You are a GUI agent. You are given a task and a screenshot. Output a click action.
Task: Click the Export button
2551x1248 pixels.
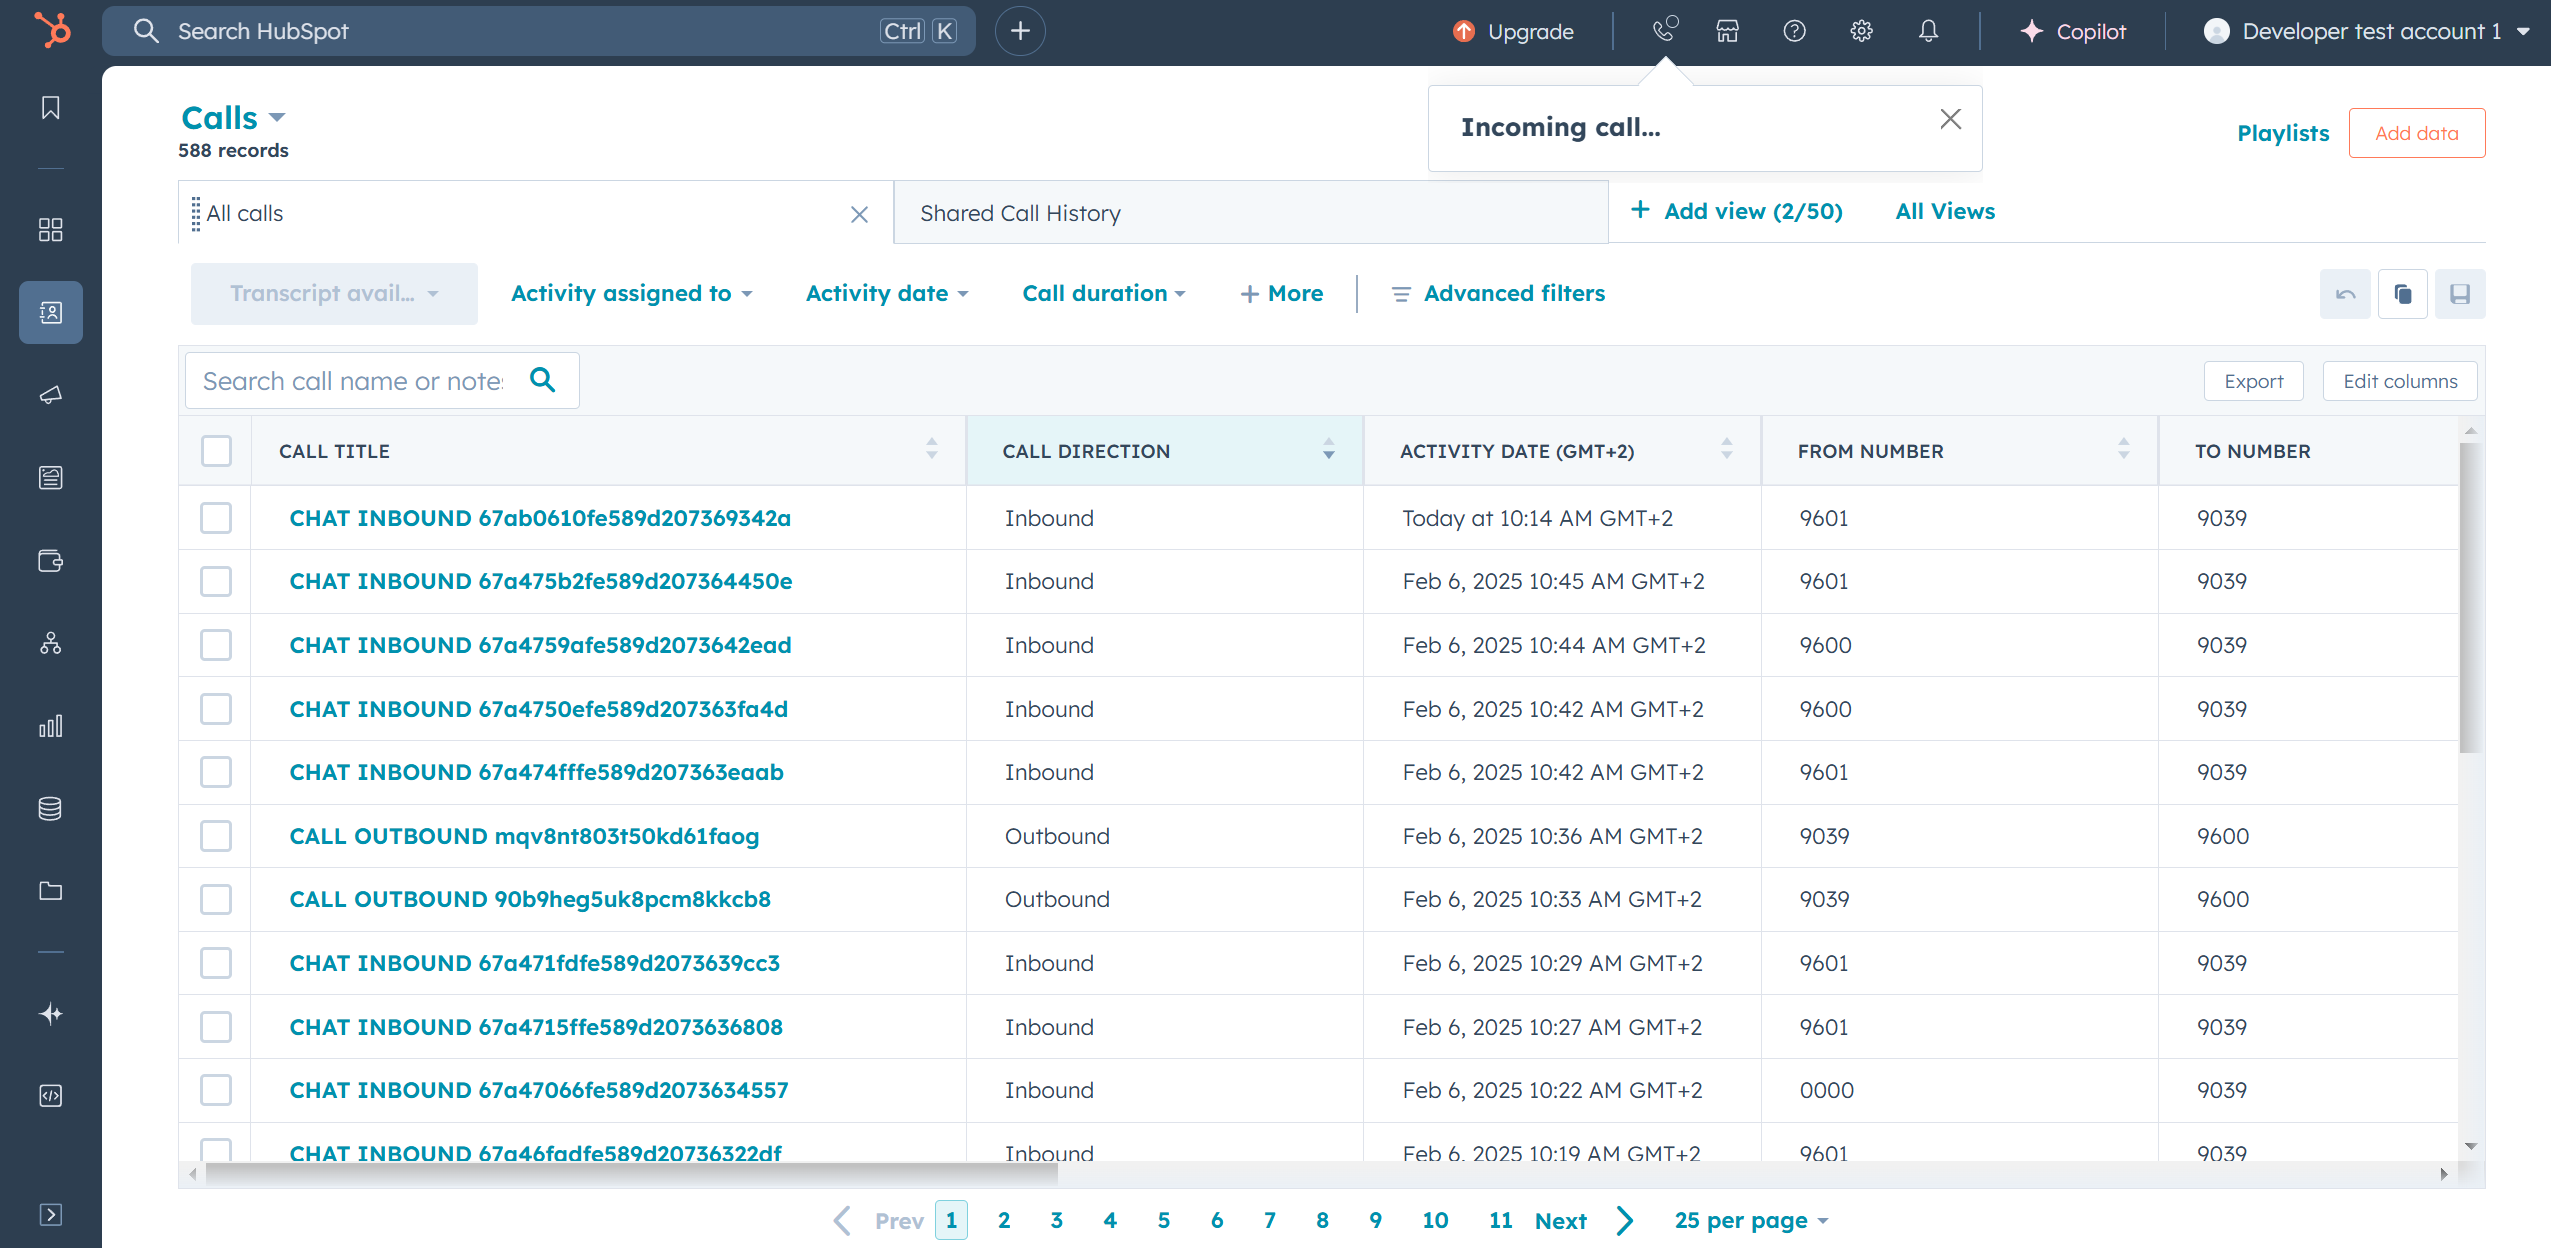pos(2253,381)
